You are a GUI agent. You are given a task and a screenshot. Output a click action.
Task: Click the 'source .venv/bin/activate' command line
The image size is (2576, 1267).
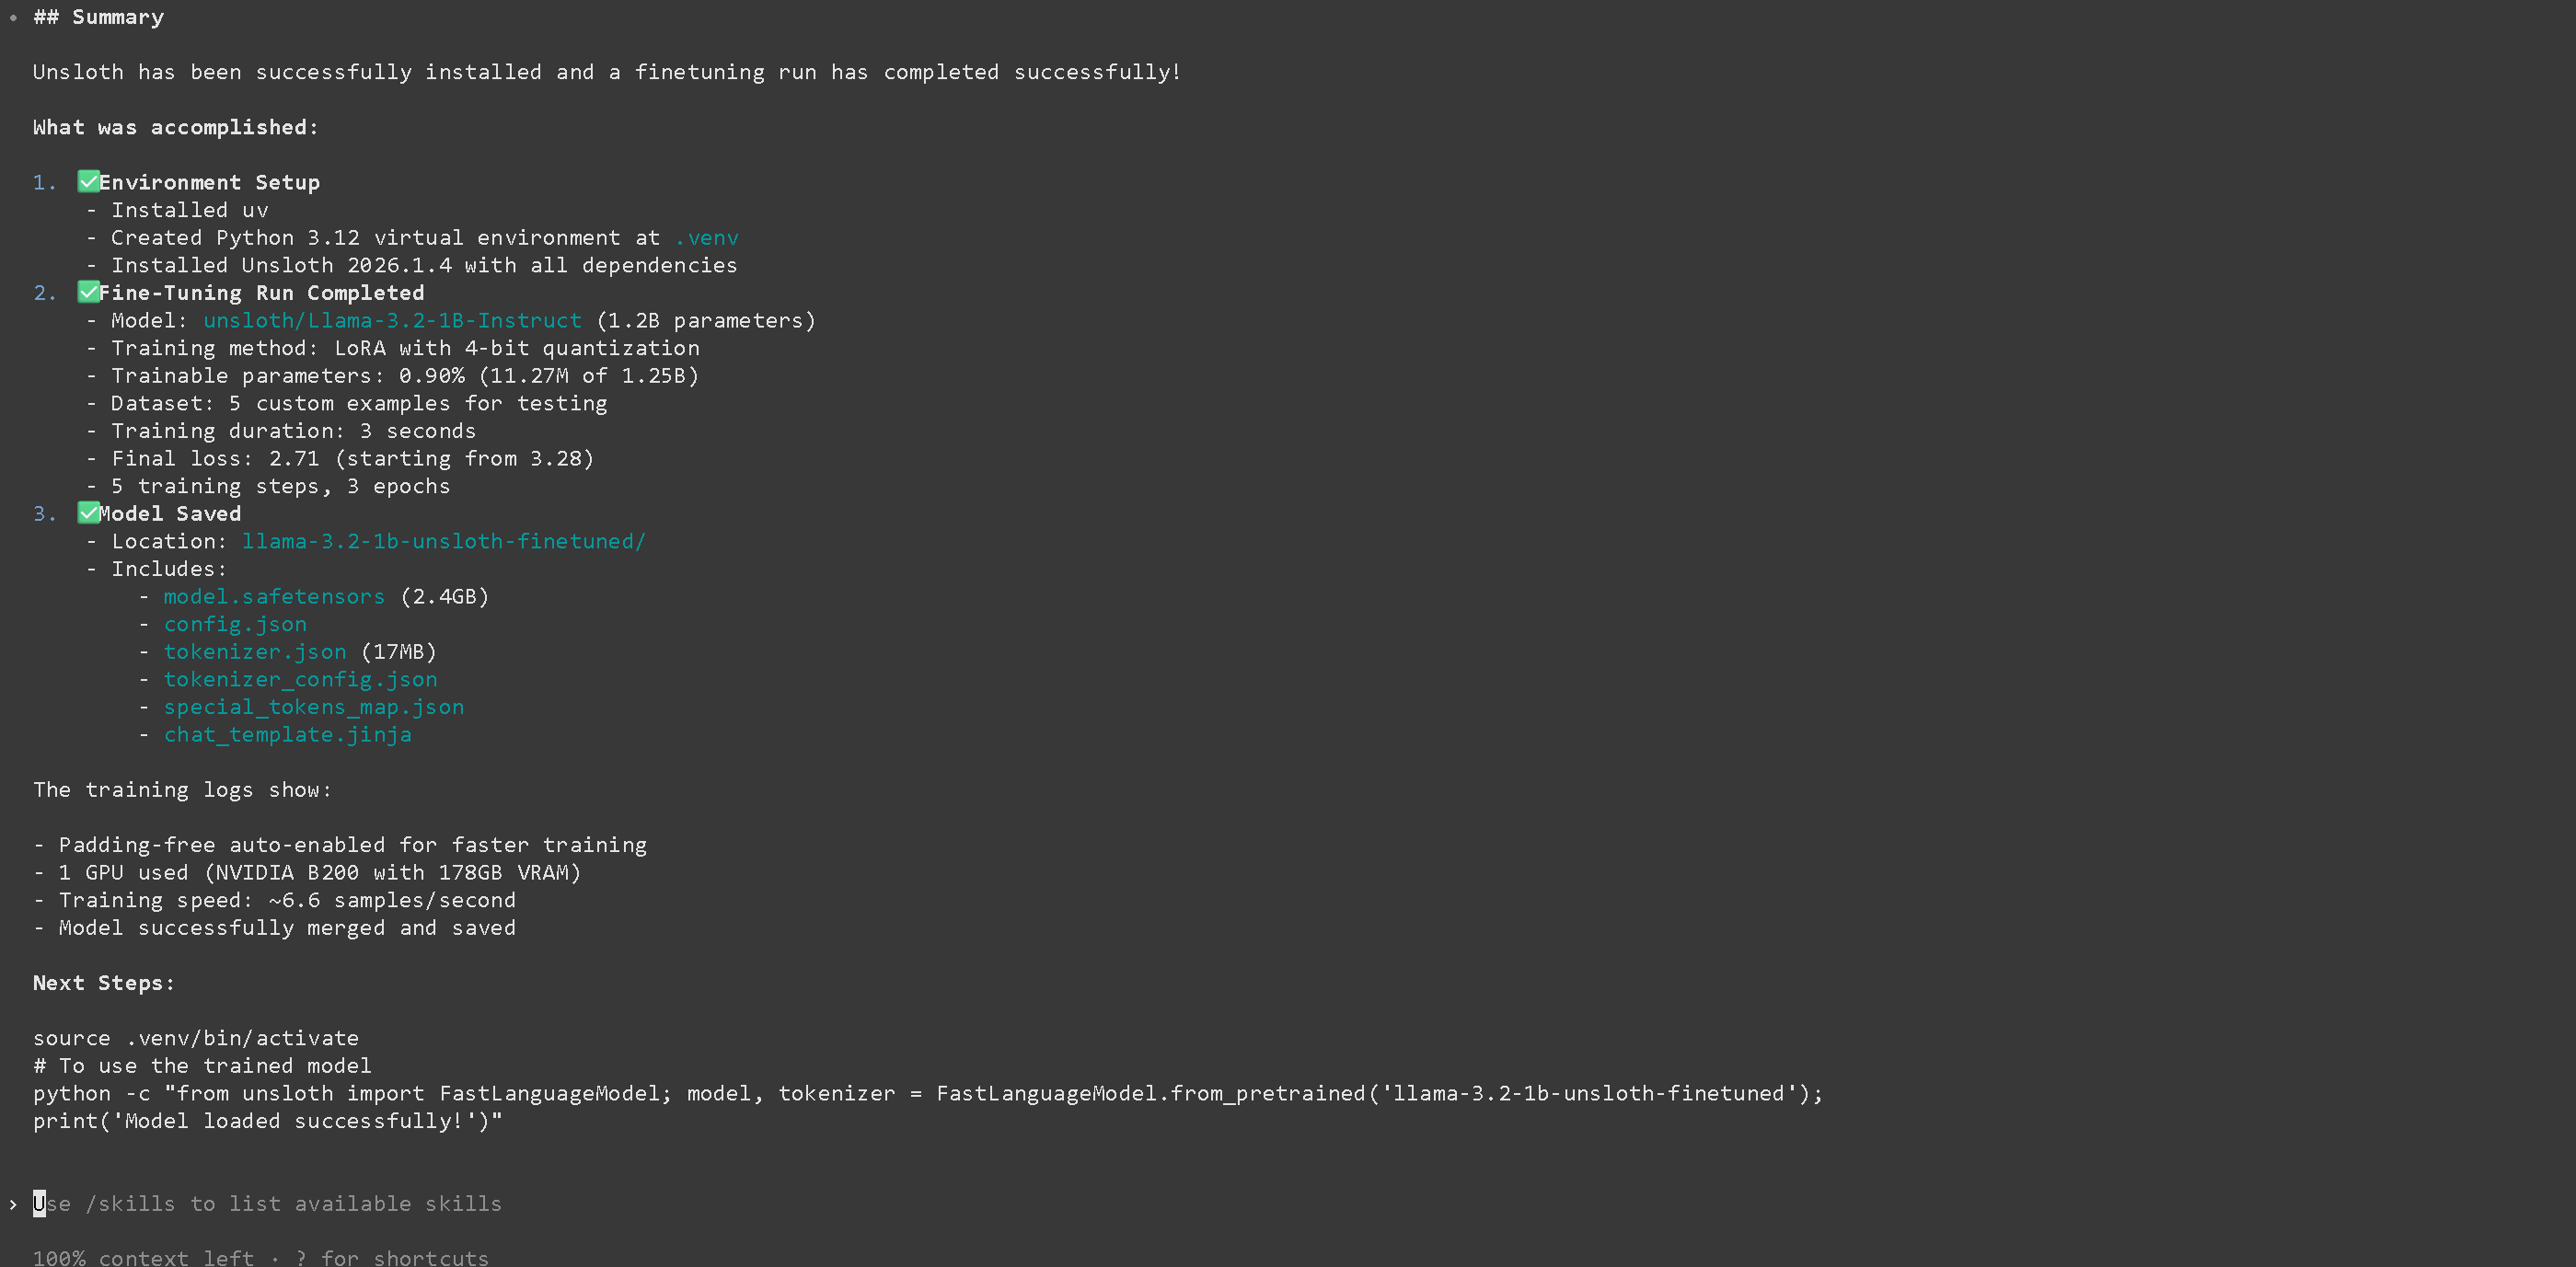(x=195, y=1038)
